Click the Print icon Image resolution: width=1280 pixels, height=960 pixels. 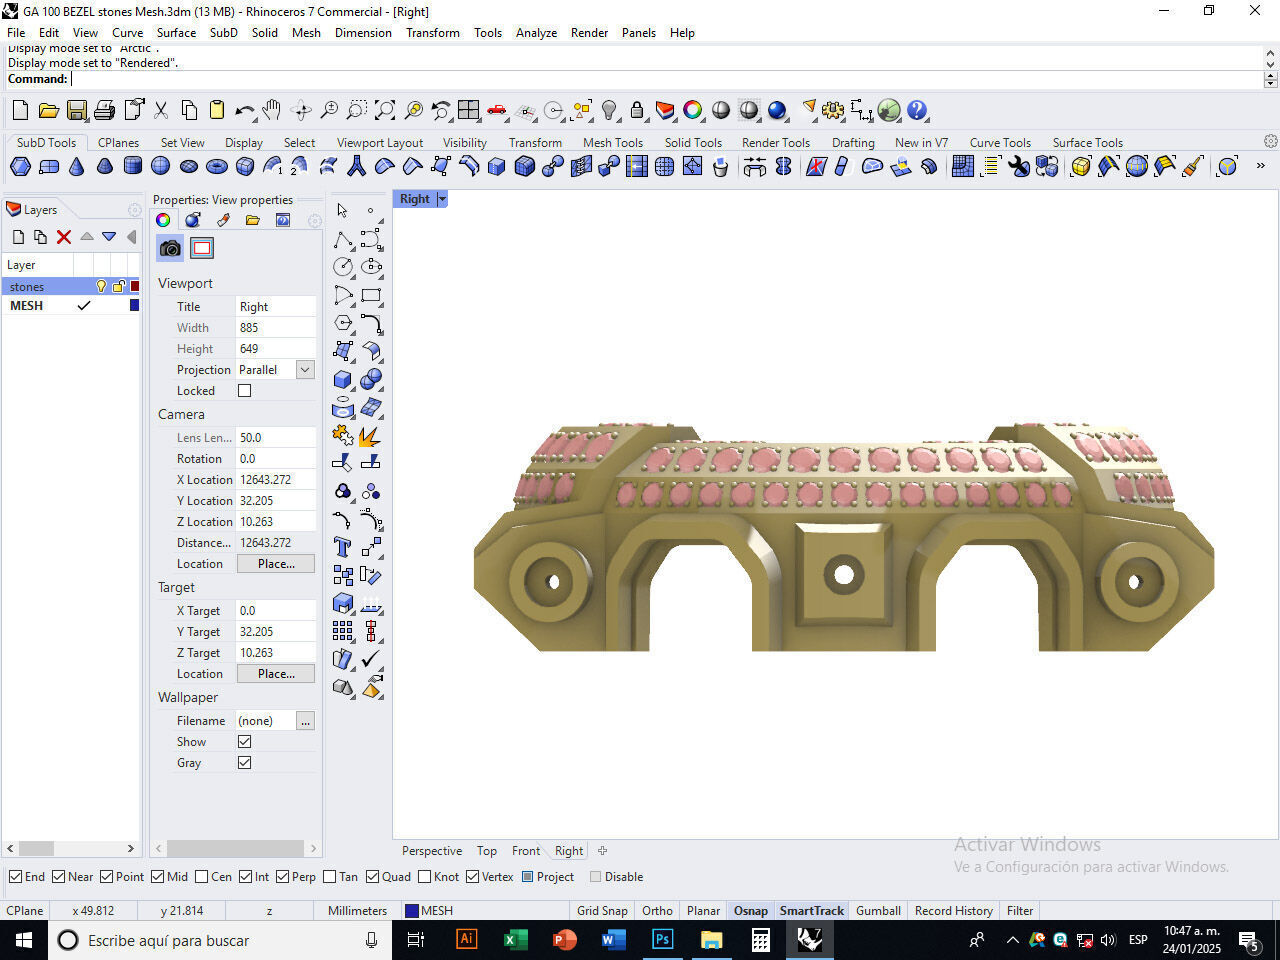(104, 111)
